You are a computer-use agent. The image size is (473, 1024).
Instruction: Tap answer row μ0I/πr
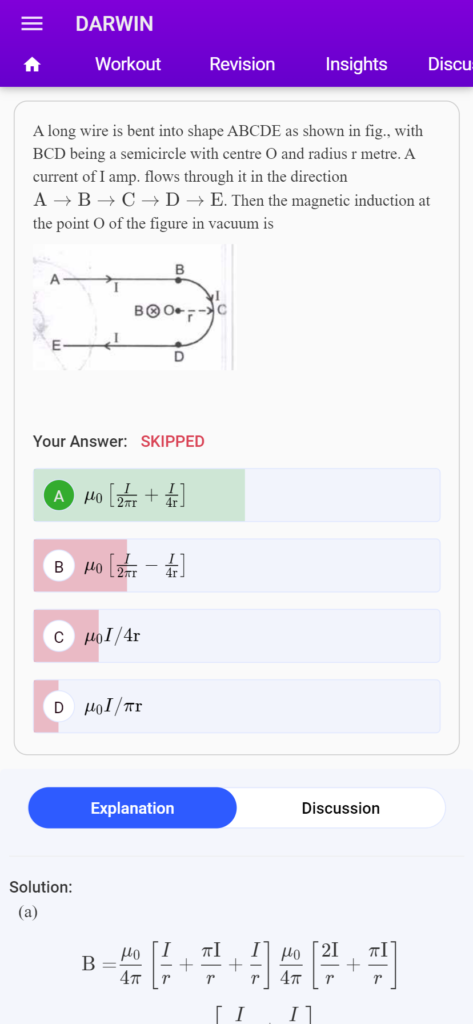(x=237, y=707)
